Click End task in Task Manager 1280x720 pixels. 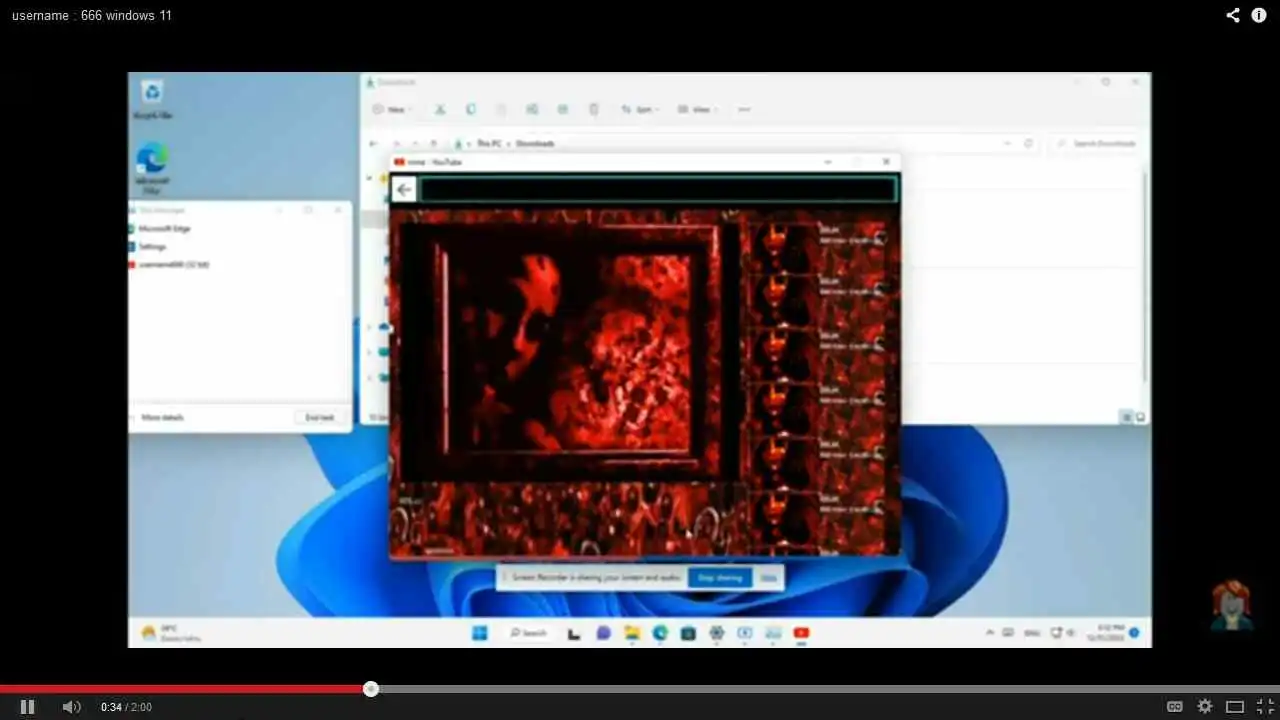point(319,417)
